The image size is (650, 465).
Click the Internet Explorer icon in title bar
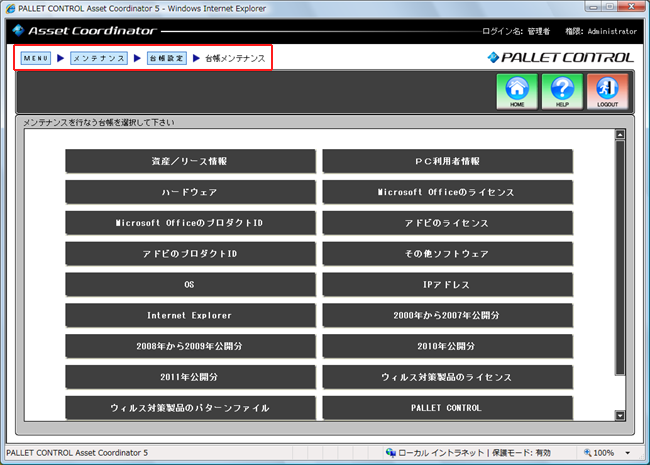pyautogui.click(x=10, y=8)
